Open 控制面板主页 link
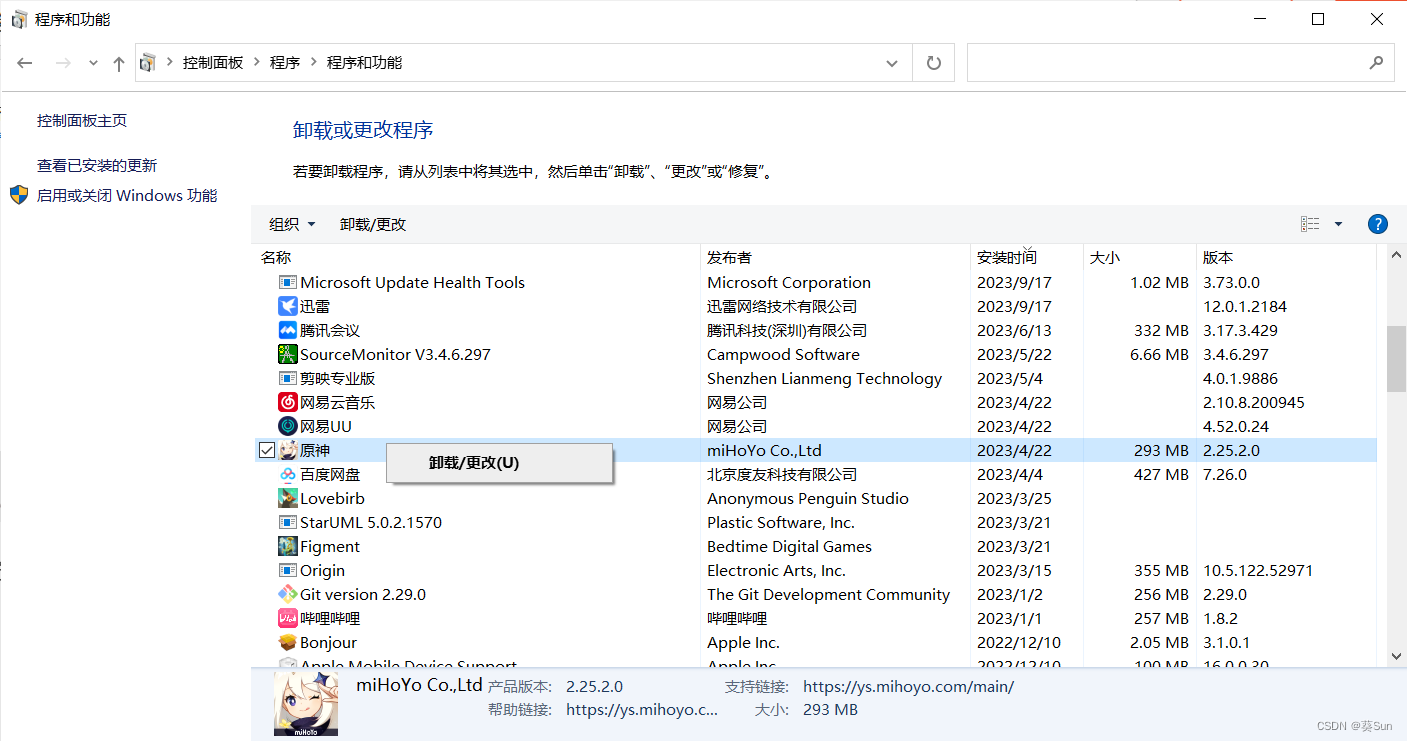Image resolution: width=1407 pixels, height=741 pixels. click(82, 121)
